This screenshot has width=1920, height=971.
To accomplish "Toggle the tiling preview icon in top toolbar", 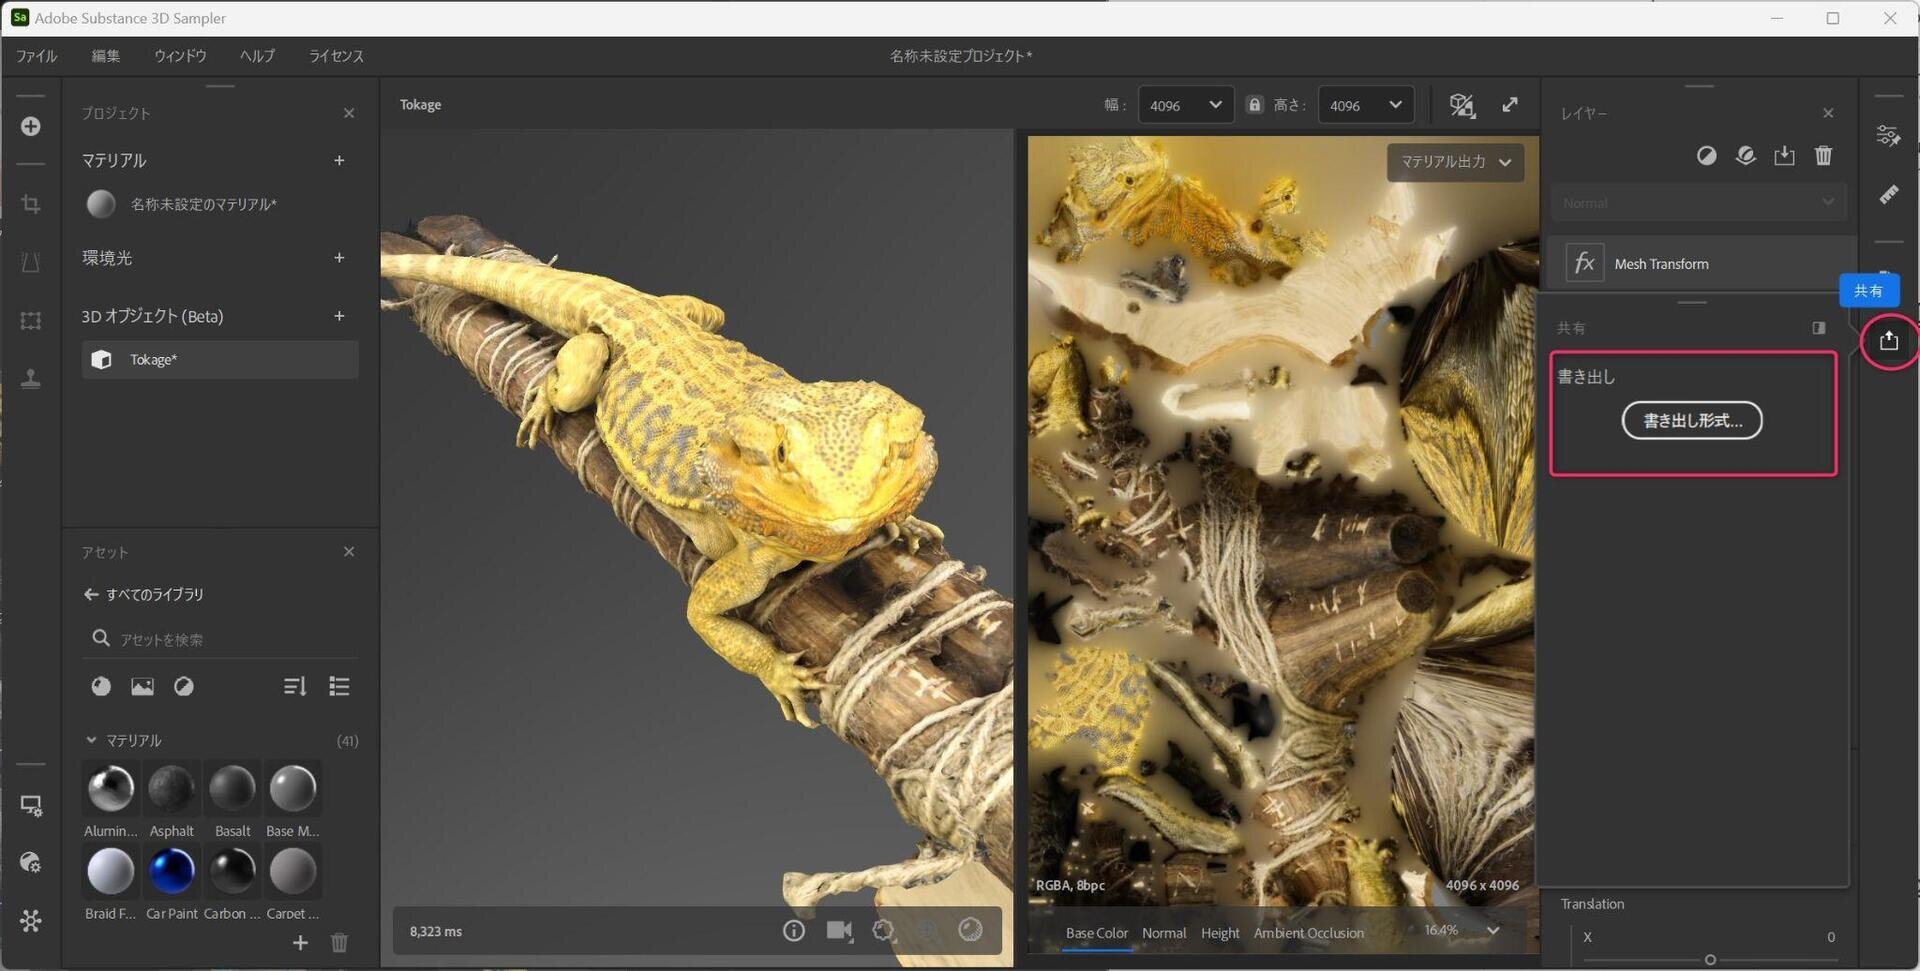I will point(1462,105).
